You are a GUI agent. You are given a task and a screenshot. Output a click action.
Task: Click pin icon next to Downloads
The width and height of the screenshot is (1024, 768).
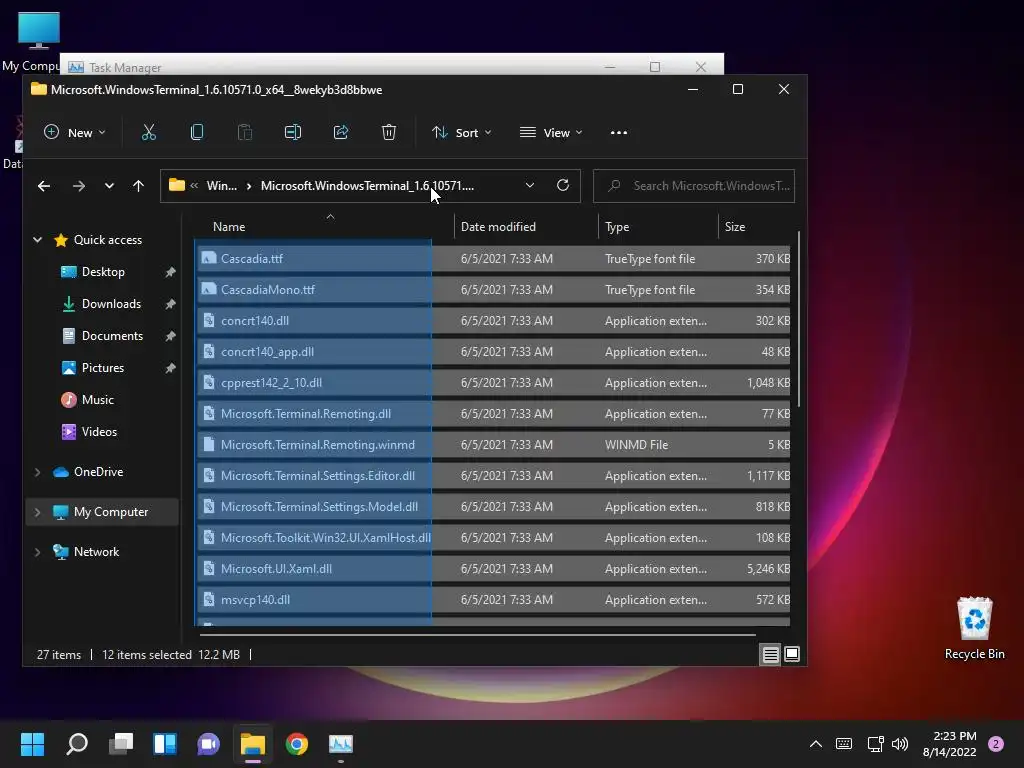click(x=170, y=304)
